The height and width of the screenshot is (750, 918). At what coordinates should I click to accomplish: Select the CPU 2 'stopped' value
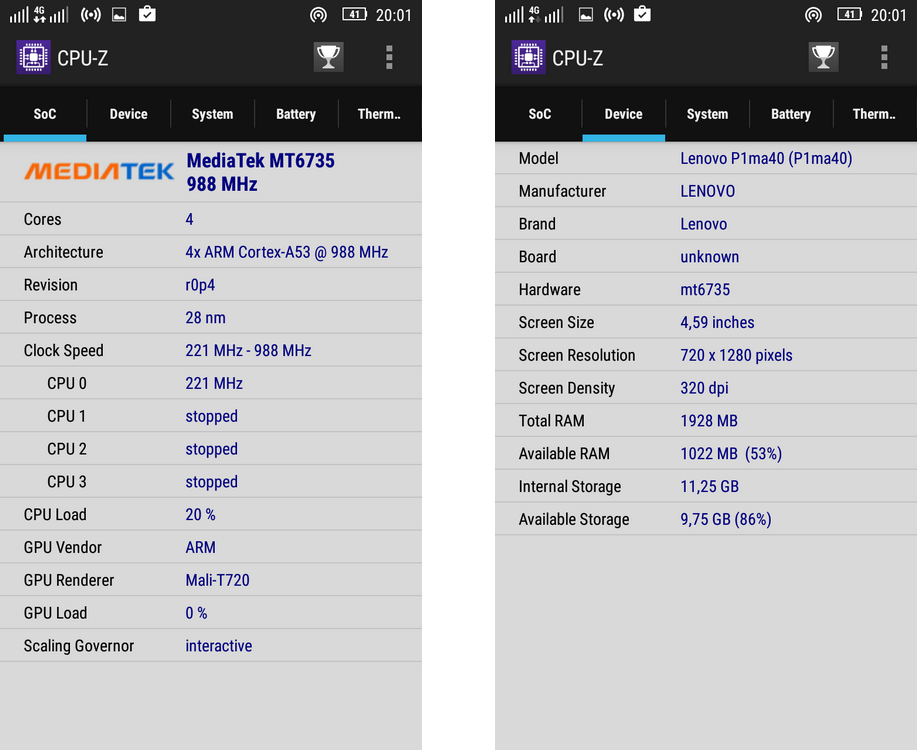pyautogui.click(x=211, y=449)
